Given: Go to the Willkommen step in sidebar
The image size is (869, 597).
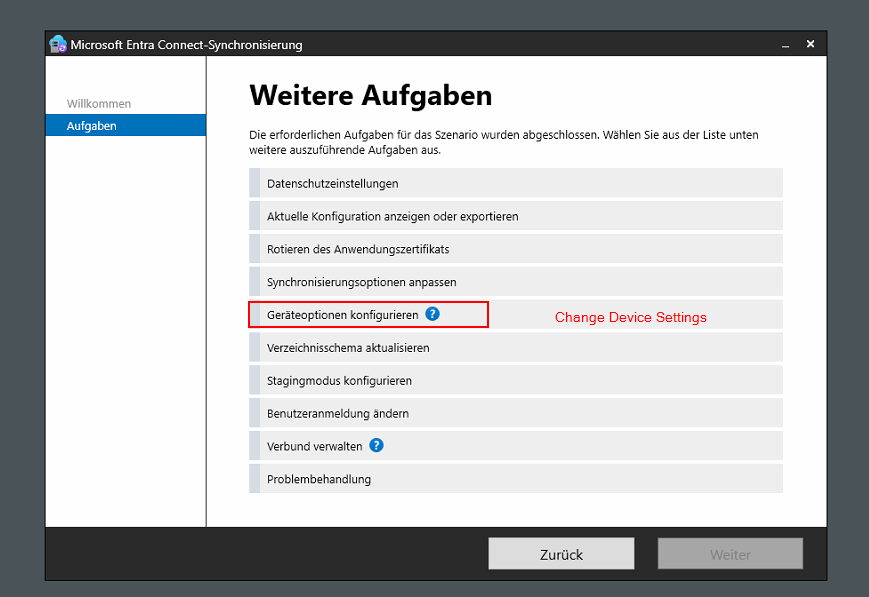Looking at the screenshot, I should point(99,104).
